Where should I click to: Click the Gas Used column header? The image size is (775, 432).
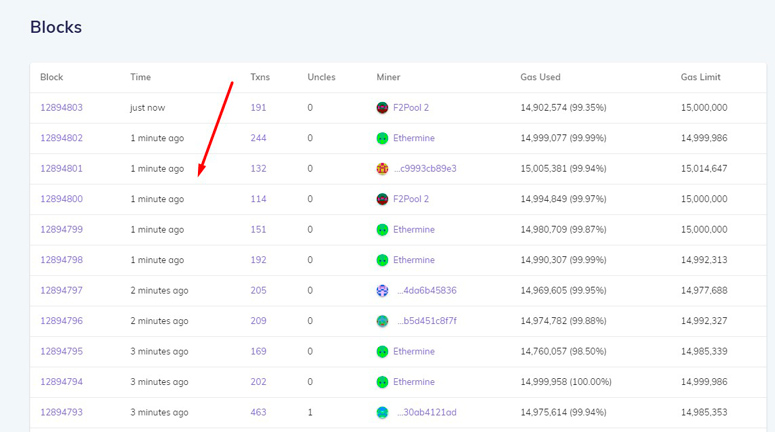[540, 77]
